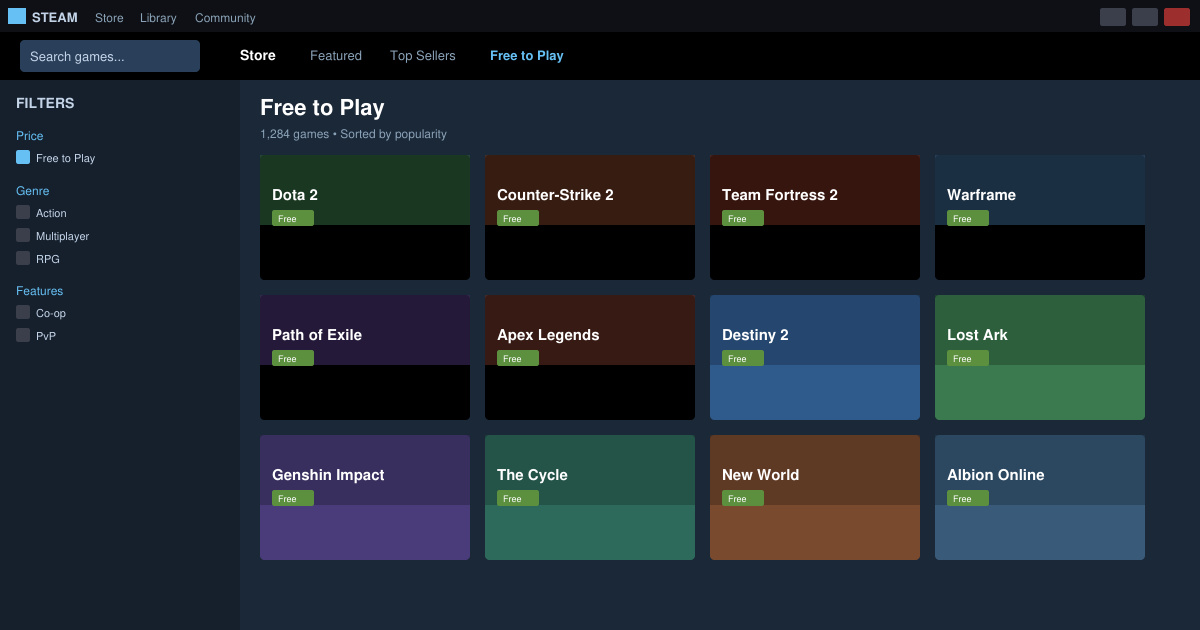The width and height of the screenshot is (1200, 630).
Task: Open the Library menu
Action: point(158,18)
